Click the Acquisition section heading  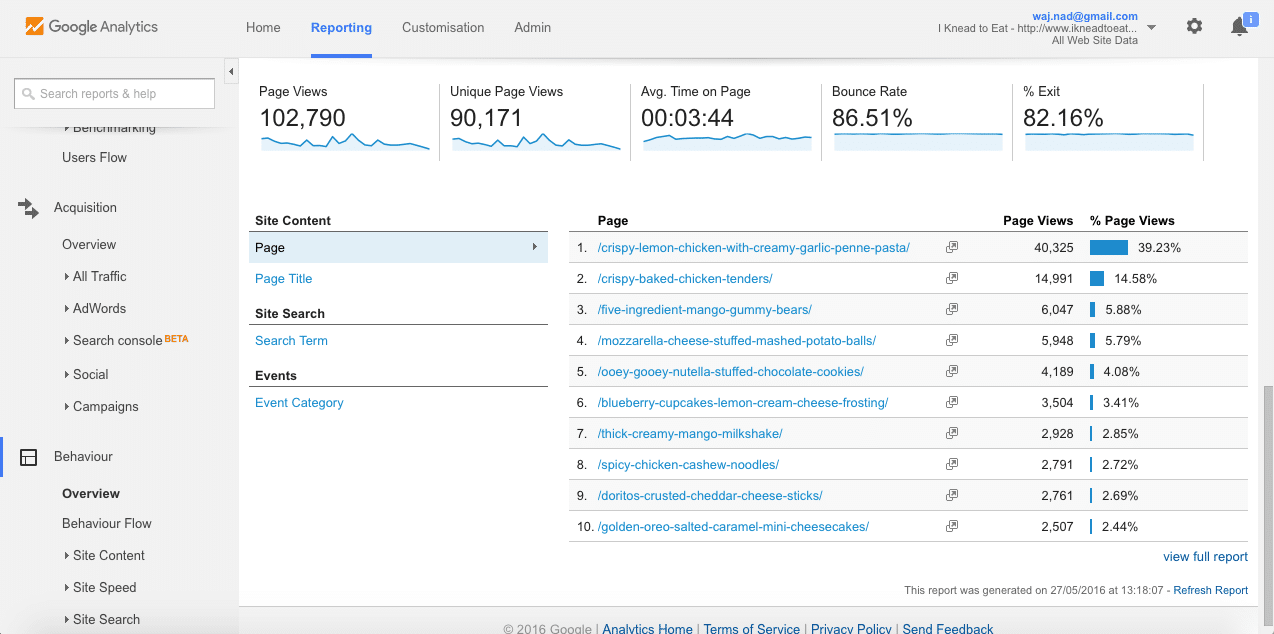(x=85, y=207)
